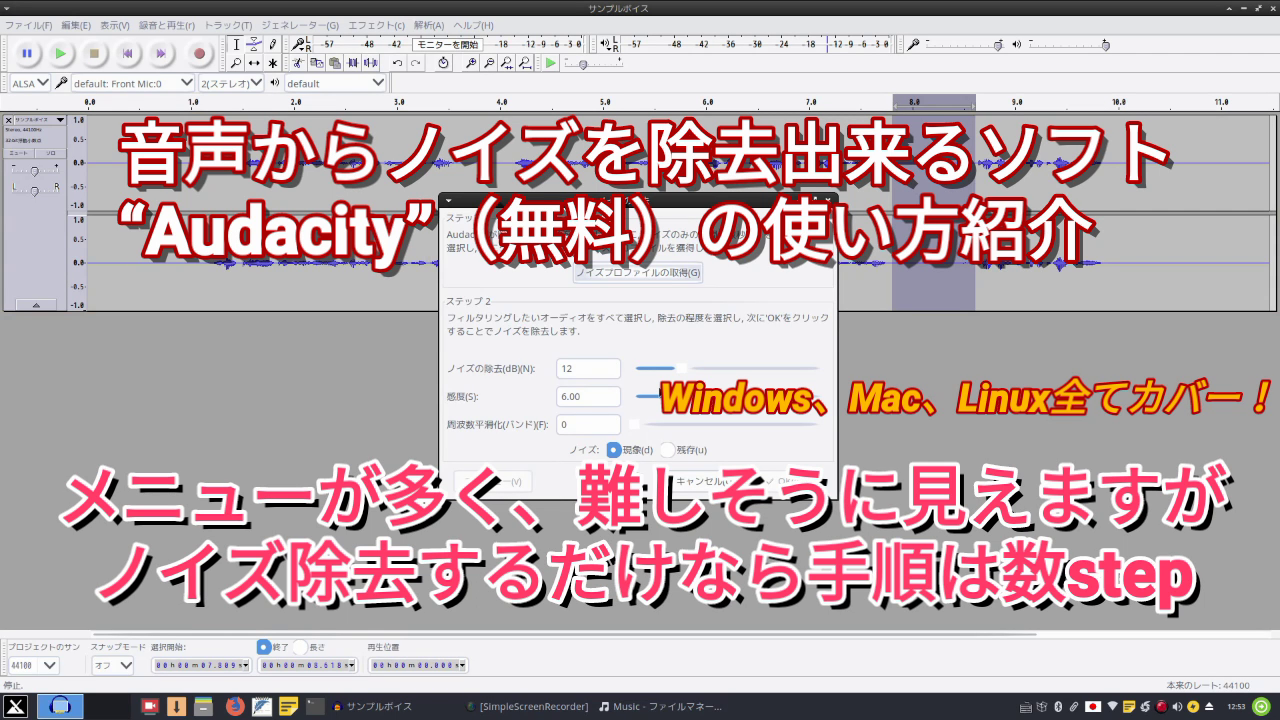Click the taskbar clock showing 12:53
1280x720 pixels.
[1236, 706]
